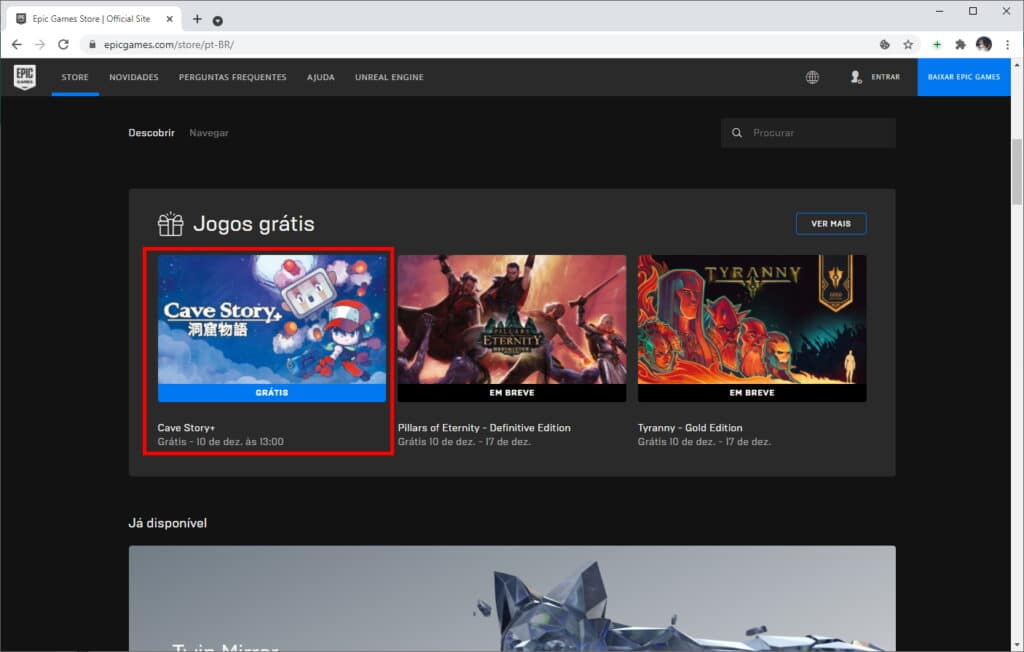This screenshot has width=1024, height=652.
Task: Go to Unreal Engine in the navigation
Action: coord(389,77)
